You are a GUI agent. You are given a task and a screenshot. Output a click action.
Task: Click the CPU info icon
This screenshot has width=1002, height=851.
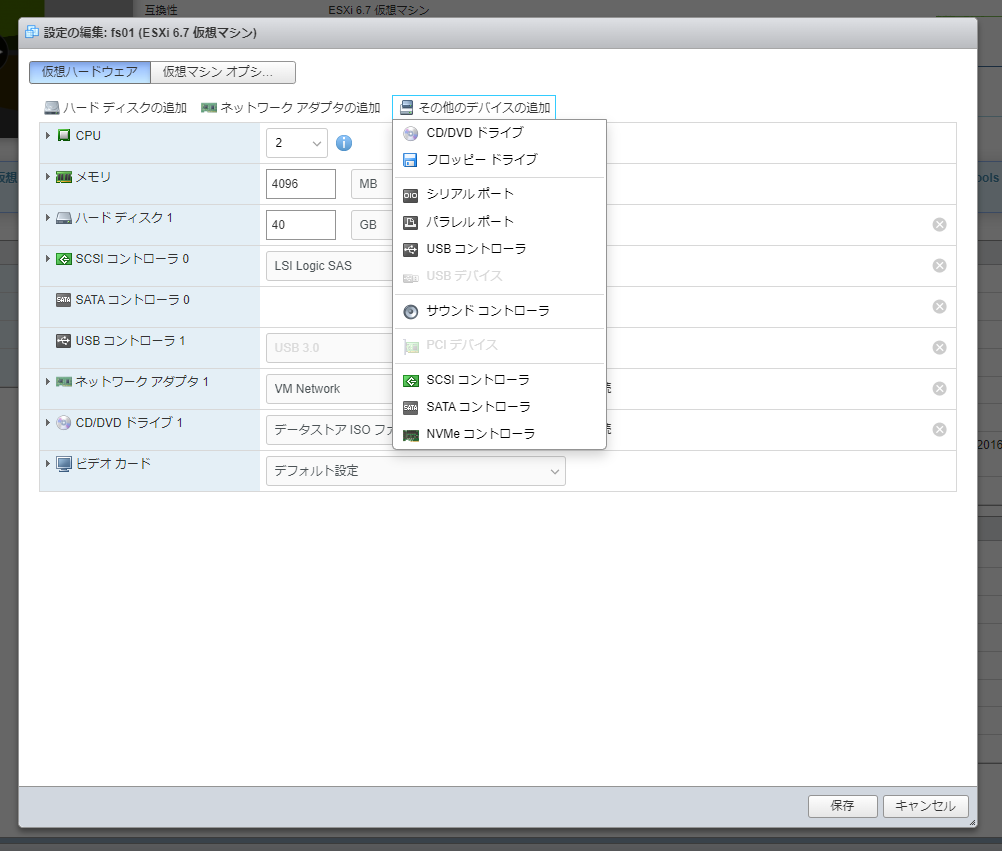tap(344, 143)
